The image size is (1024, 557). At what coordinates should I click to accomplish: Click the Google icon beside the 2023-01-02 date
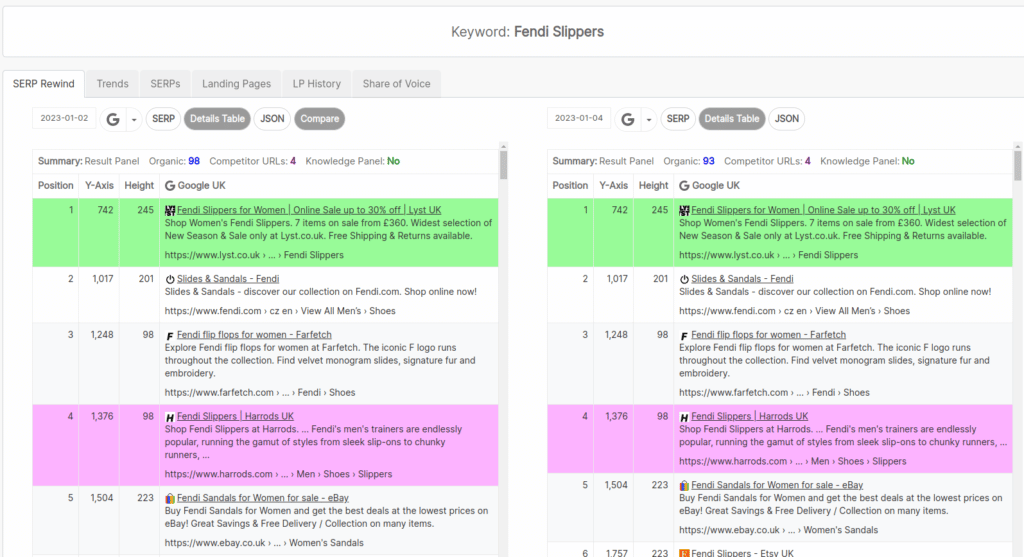113,119
